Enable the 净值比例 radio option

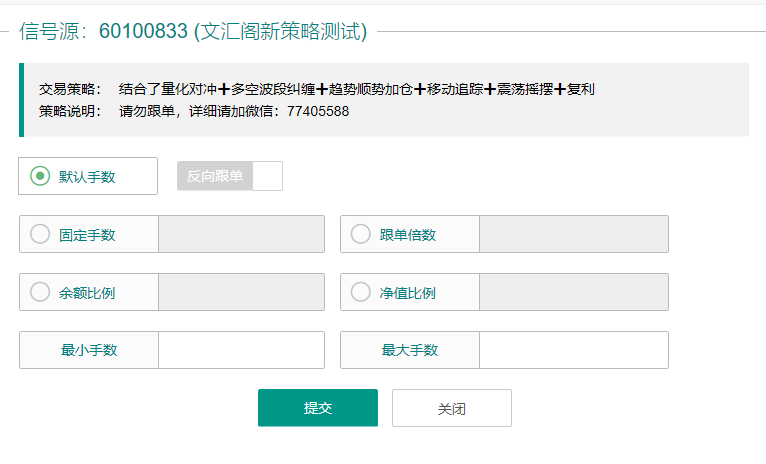point(361,293)
